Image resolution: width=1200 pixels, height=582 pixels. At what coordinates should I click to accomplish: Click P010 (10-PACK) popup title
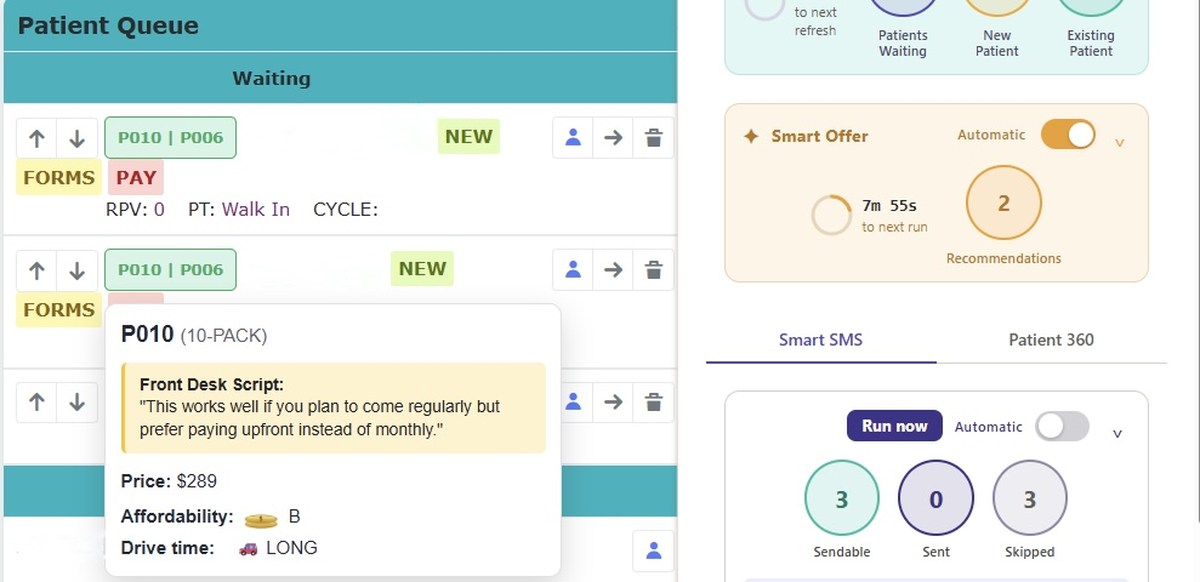click(194, 335)
